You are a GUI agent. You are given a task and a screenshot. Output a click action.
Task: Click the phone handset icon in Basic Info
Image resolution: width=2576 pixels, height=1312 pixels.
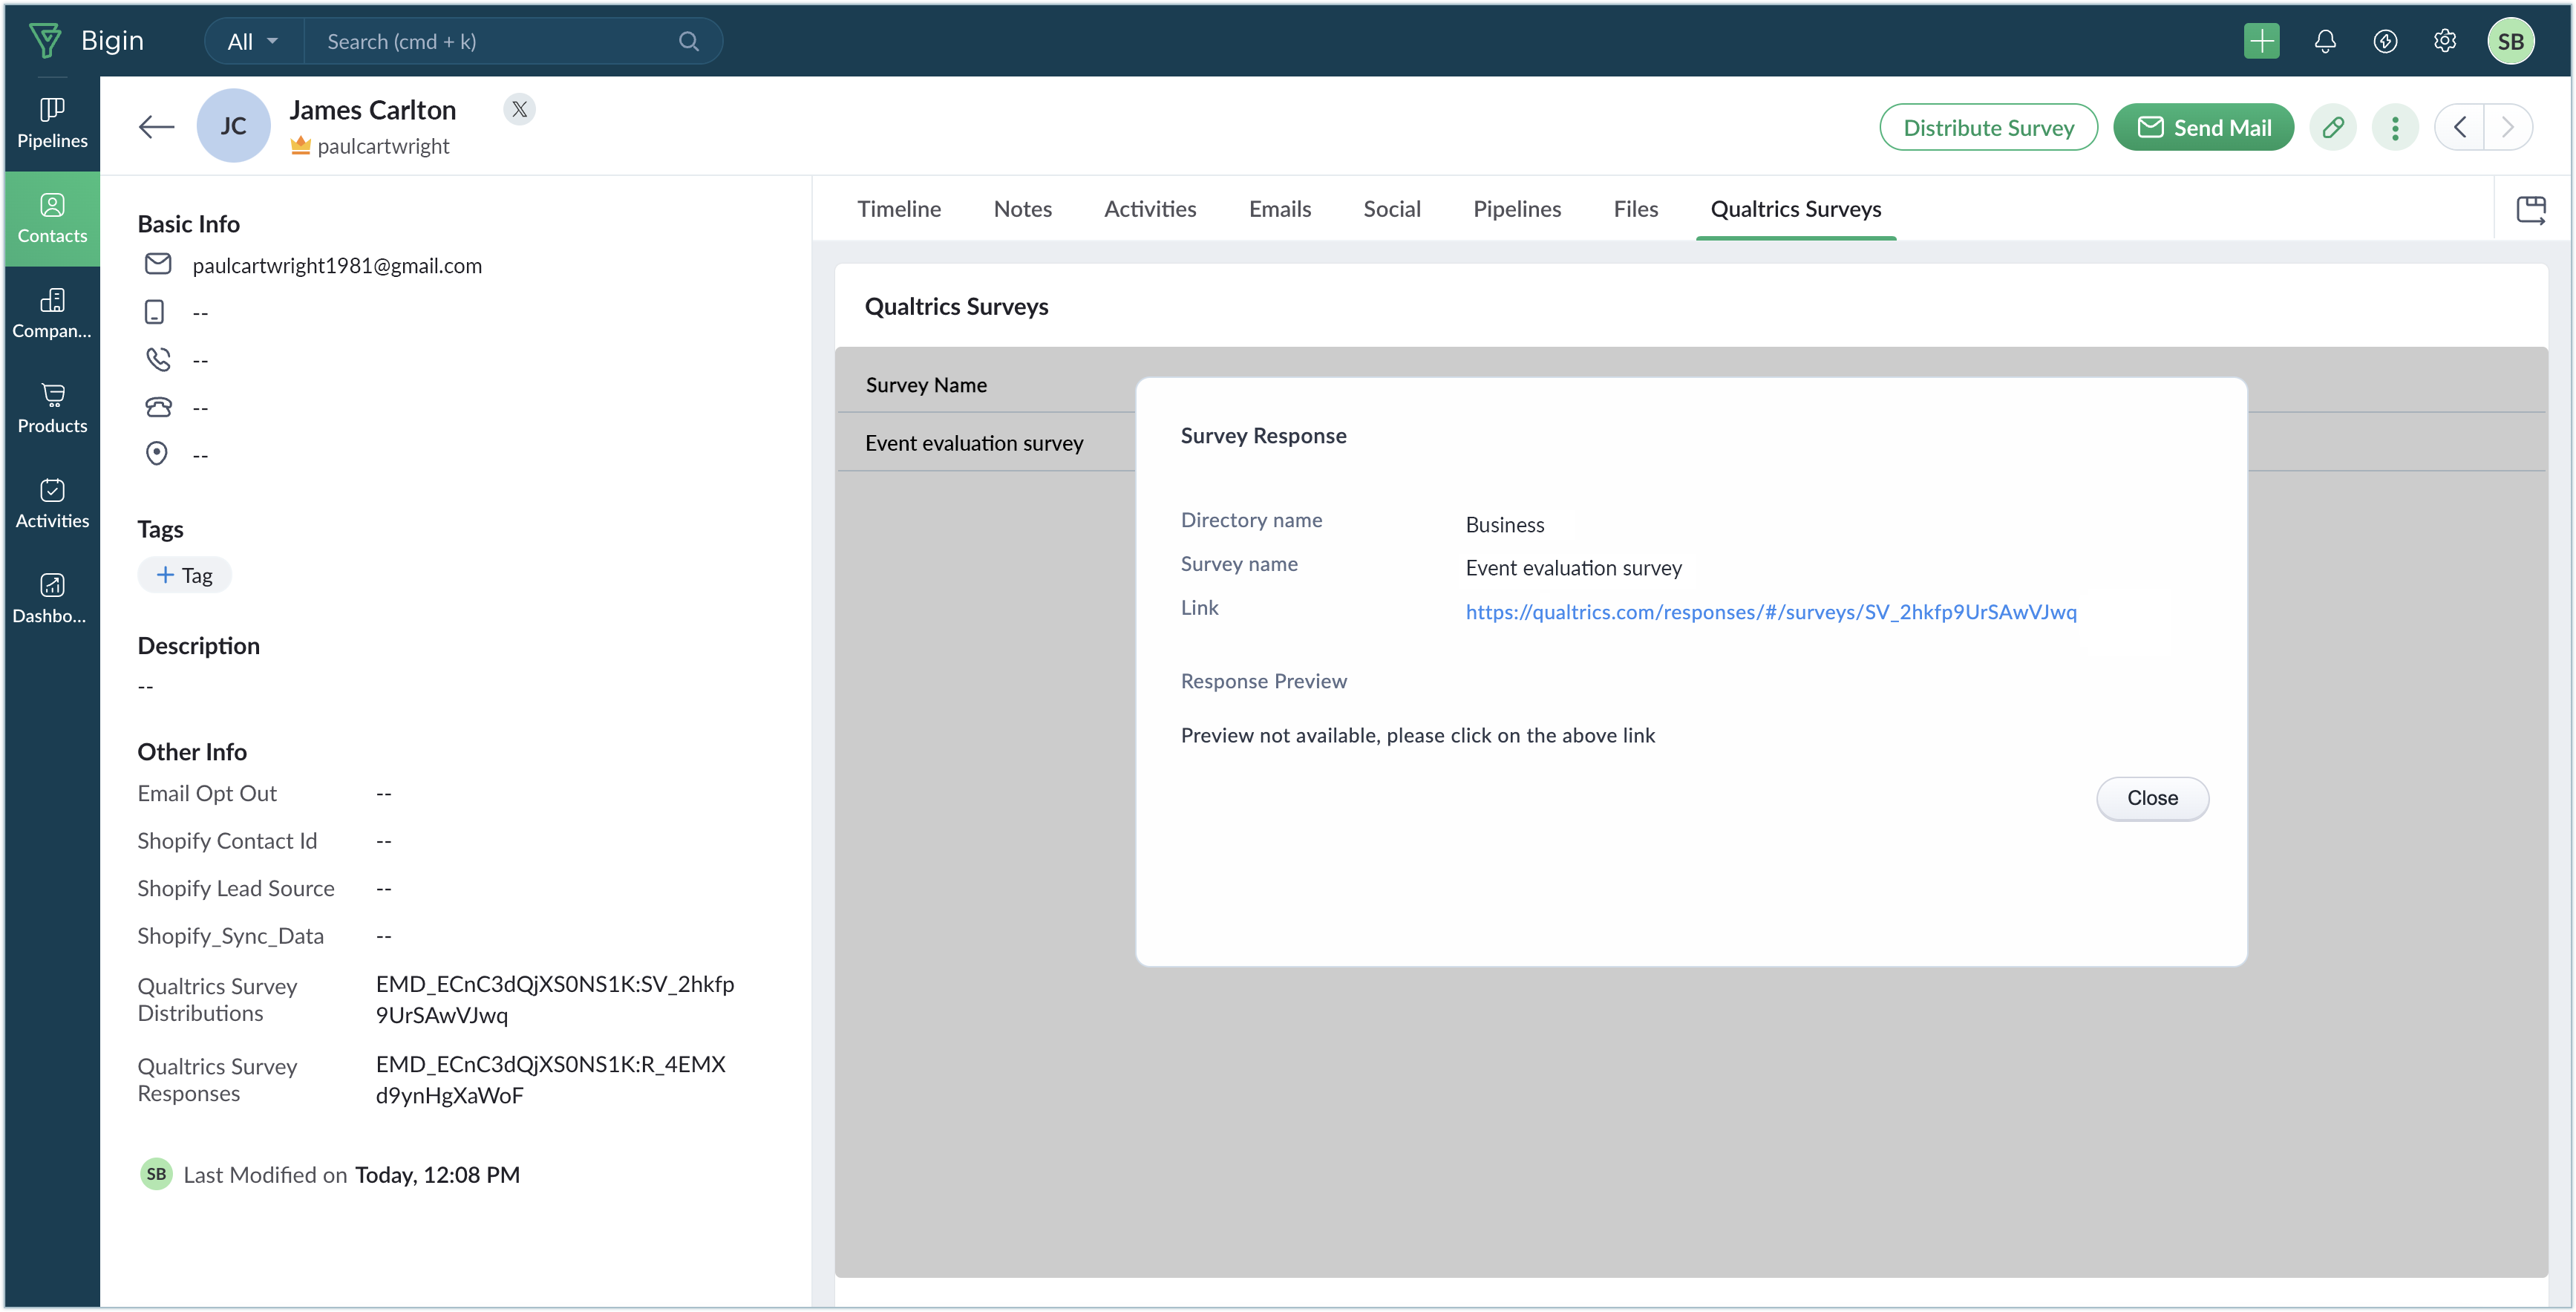tap(158, 359)
